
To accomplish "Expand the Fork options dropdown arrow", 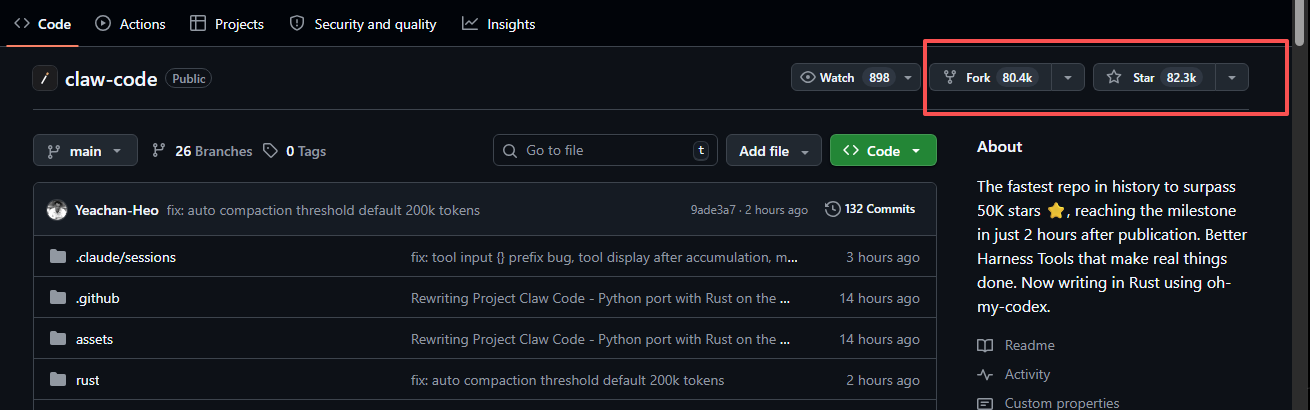I will tap(1068, 78).
